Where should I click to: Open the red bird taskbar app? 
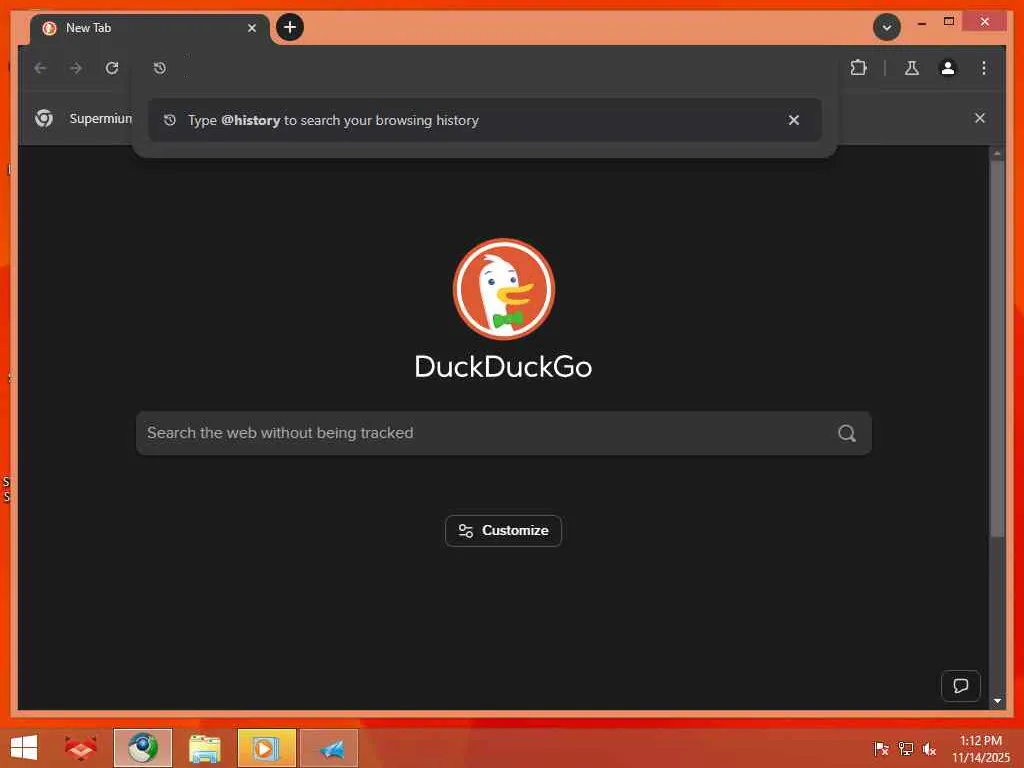coord(81,748)
